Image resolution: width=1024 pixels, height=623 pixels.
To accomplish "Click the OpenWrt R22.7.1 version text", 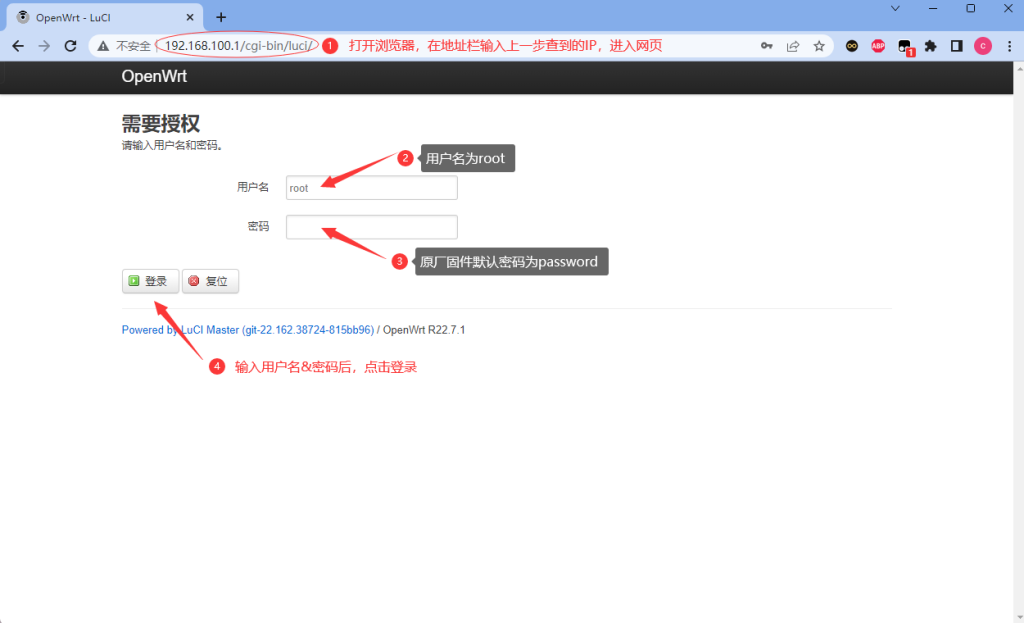I will 424,330.
